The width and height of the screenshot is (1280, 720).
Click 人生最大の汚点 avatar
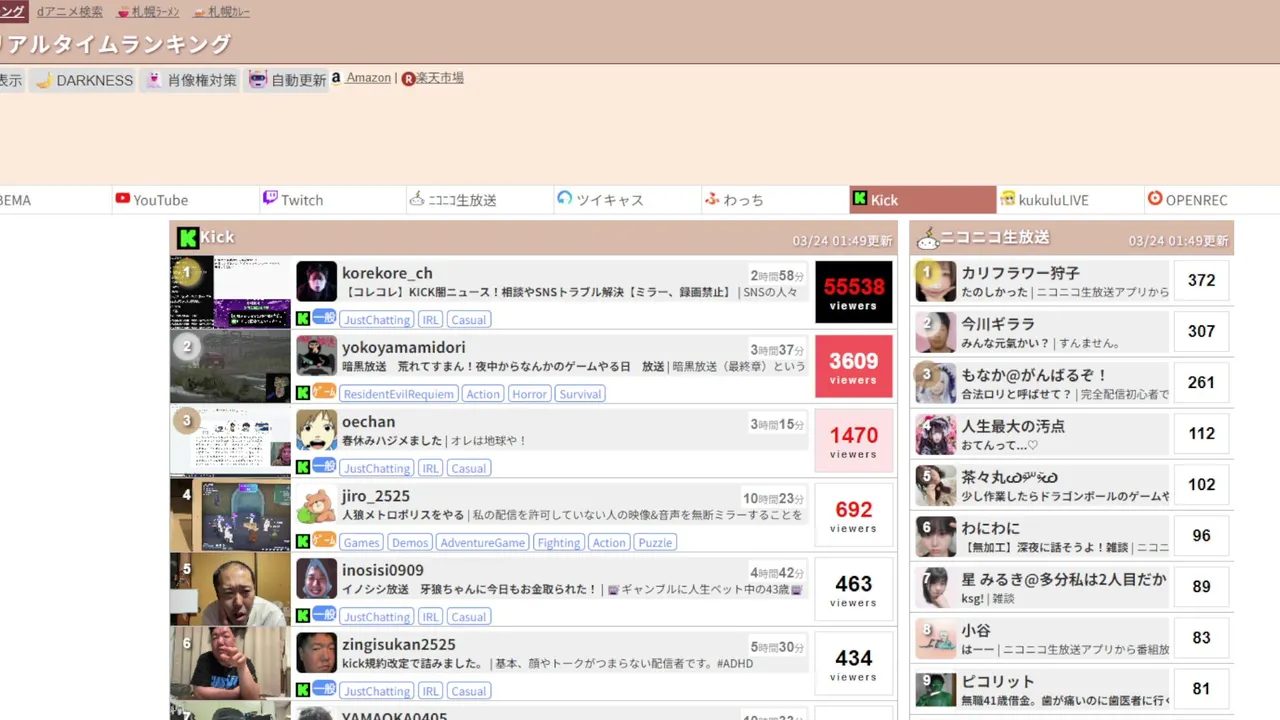[936, 434]
